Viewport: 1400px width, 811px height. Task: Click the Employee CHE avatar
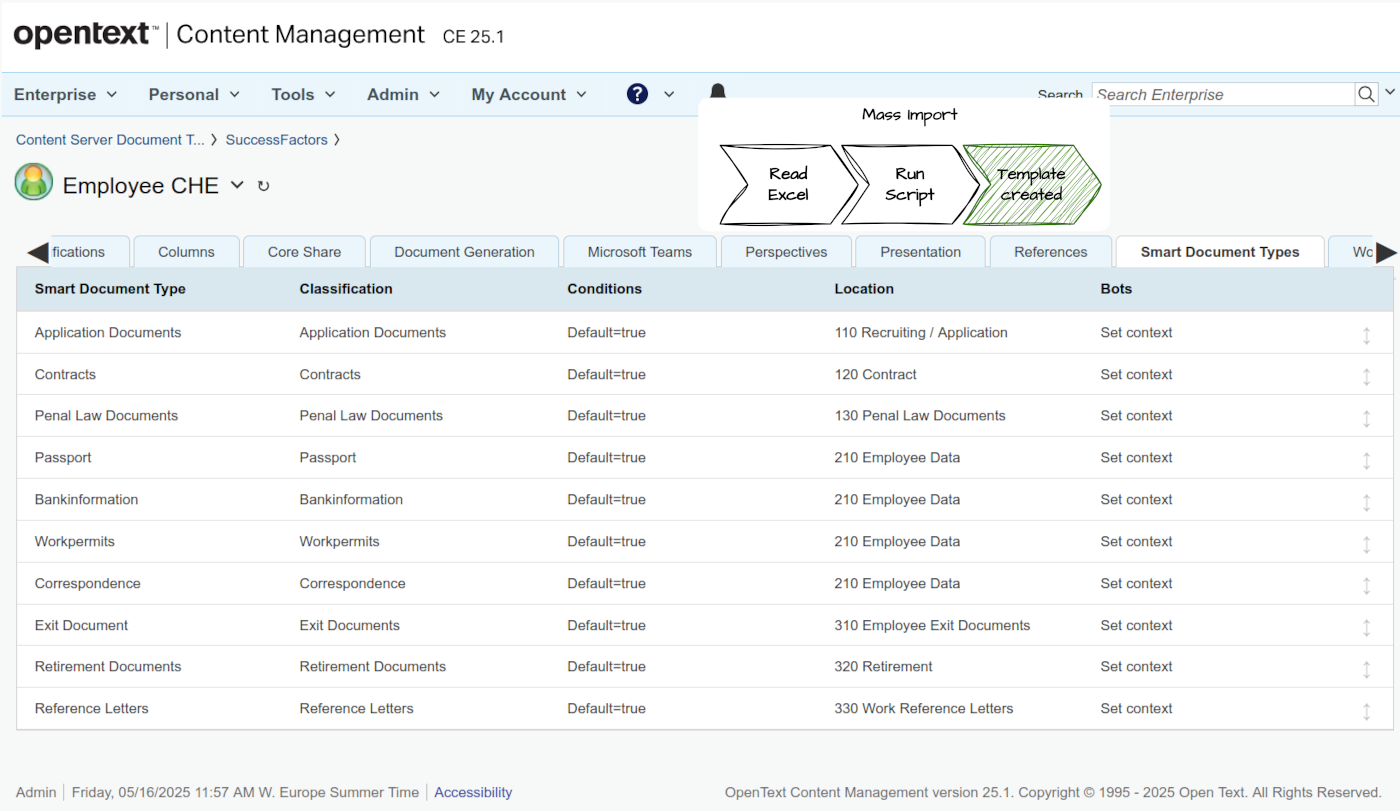pyautogui.click(x=33, y=183)
